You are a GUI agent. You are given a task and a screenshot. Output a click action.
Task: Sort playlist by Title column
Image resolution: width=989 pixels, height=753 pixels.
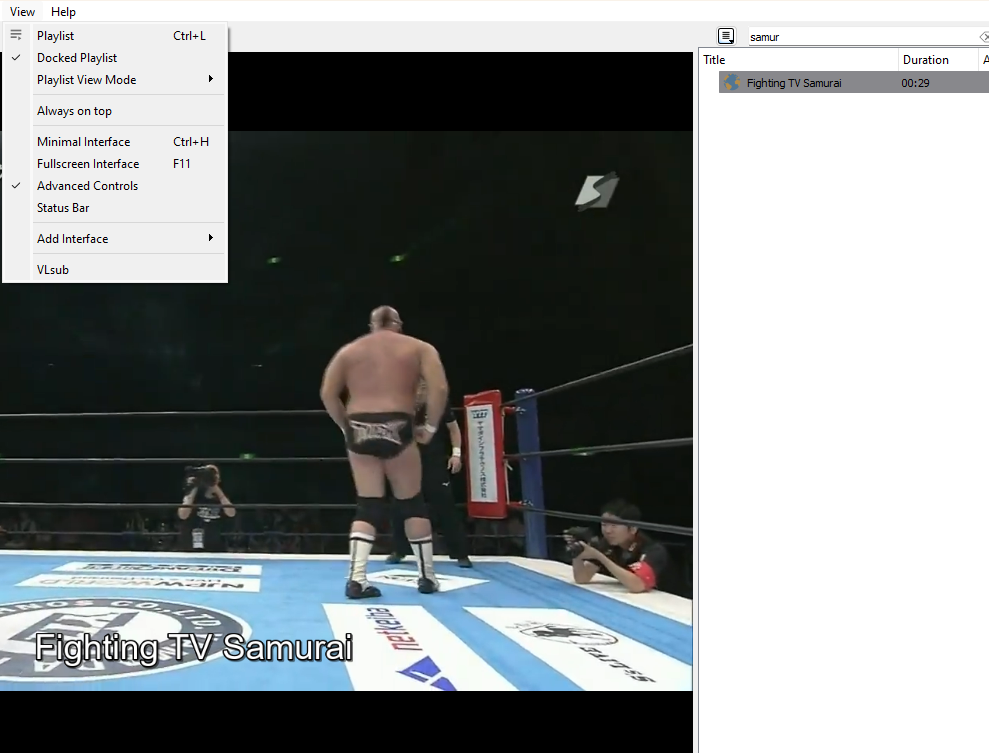click(x=799, y=60)
